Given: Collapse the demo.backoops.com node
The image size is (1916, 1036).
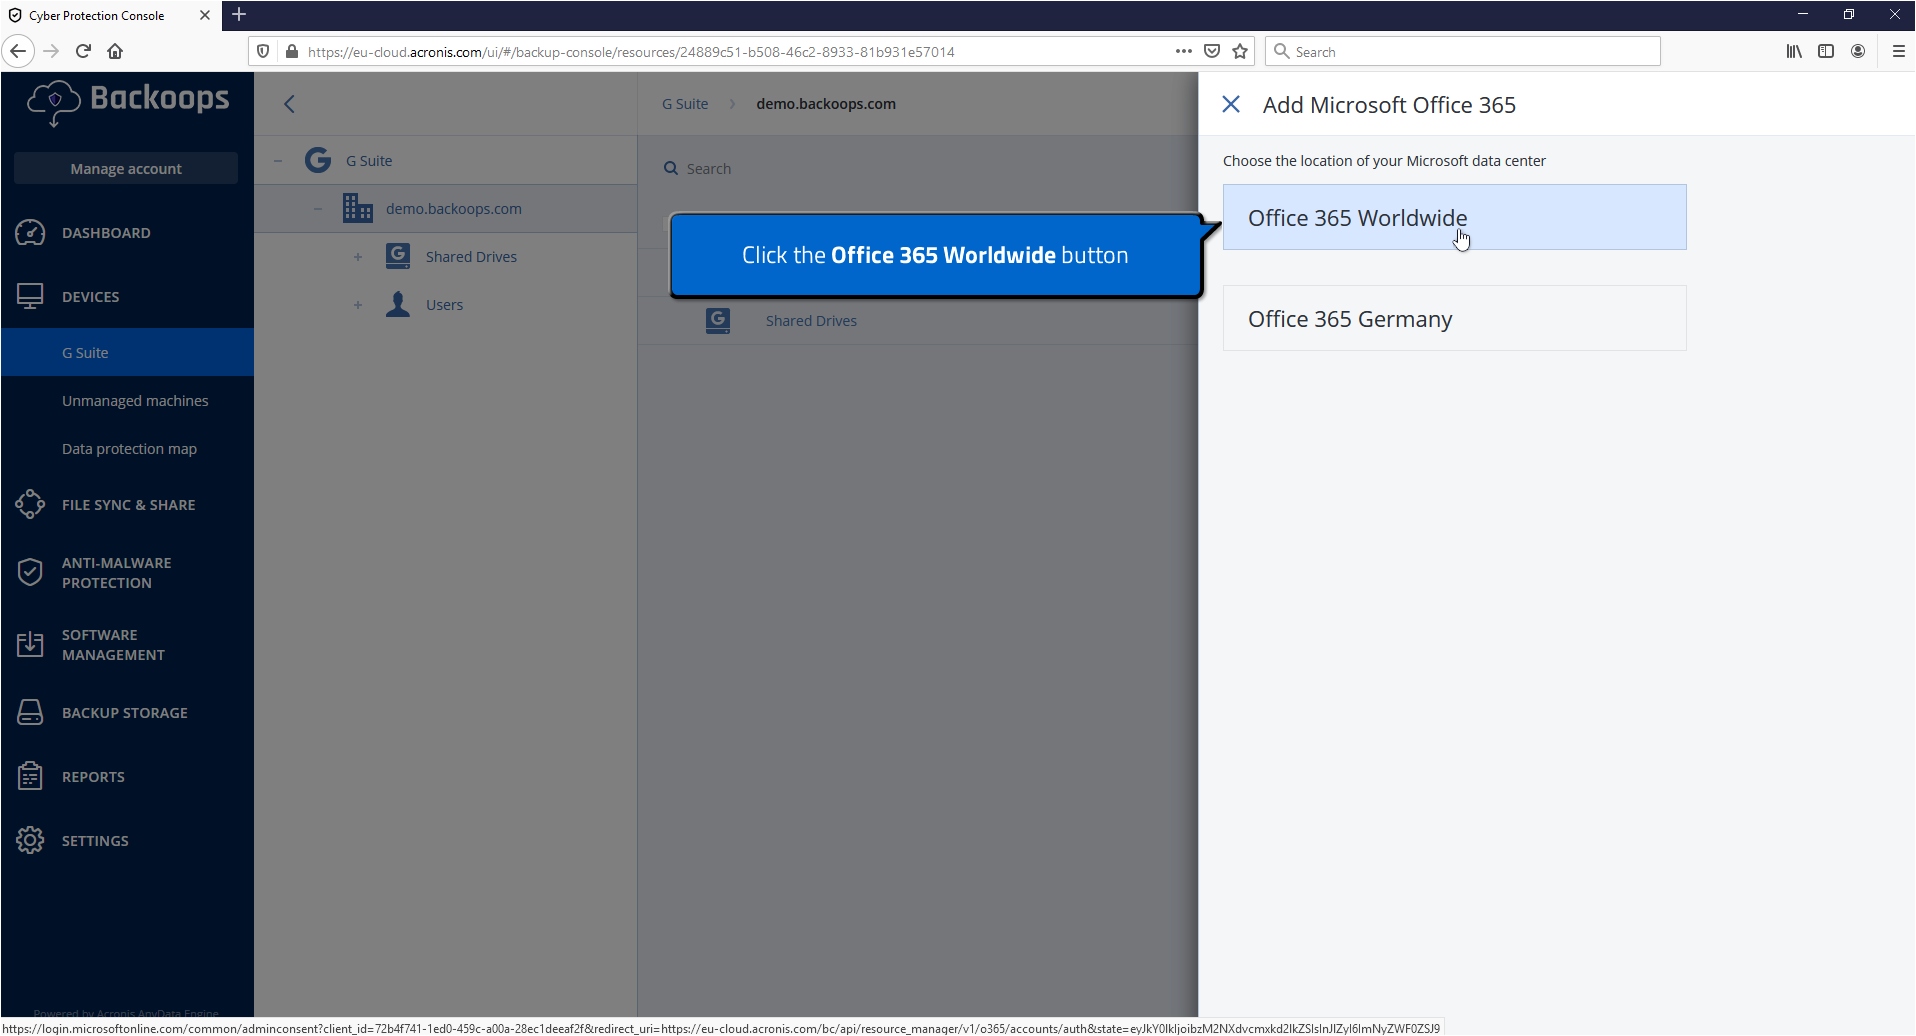Looking at the screenshot, I should coord(317,208).
